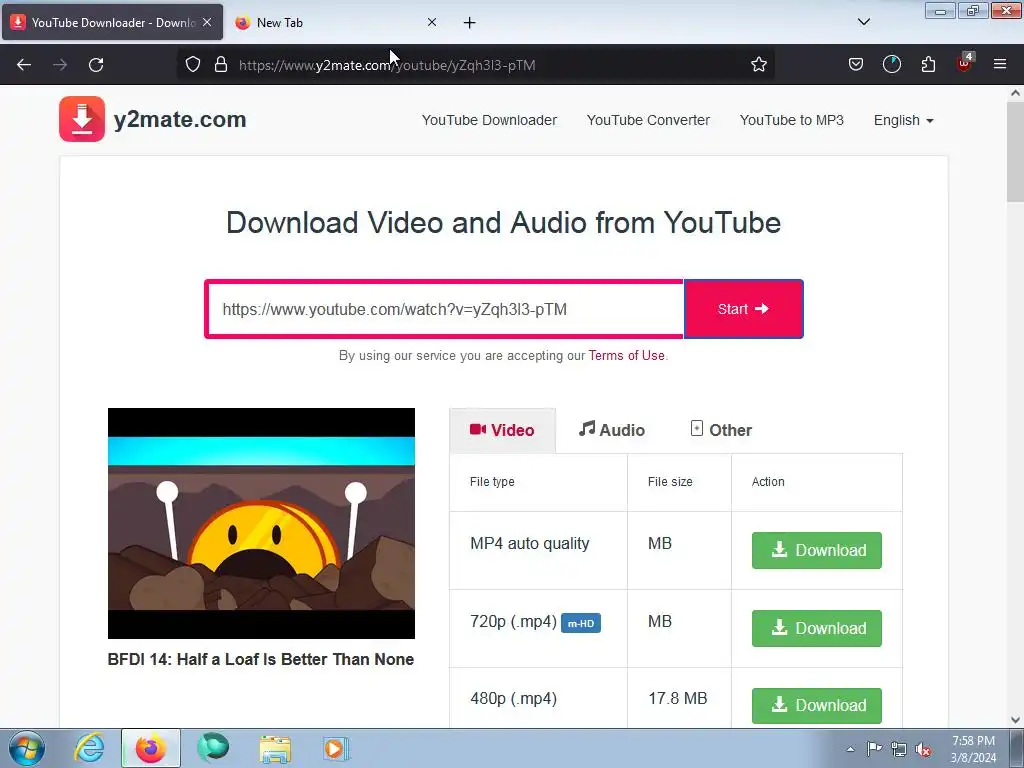Switch to the New Tab browser tab
The height and width of the screenshot is (768, 1024).
336,22
